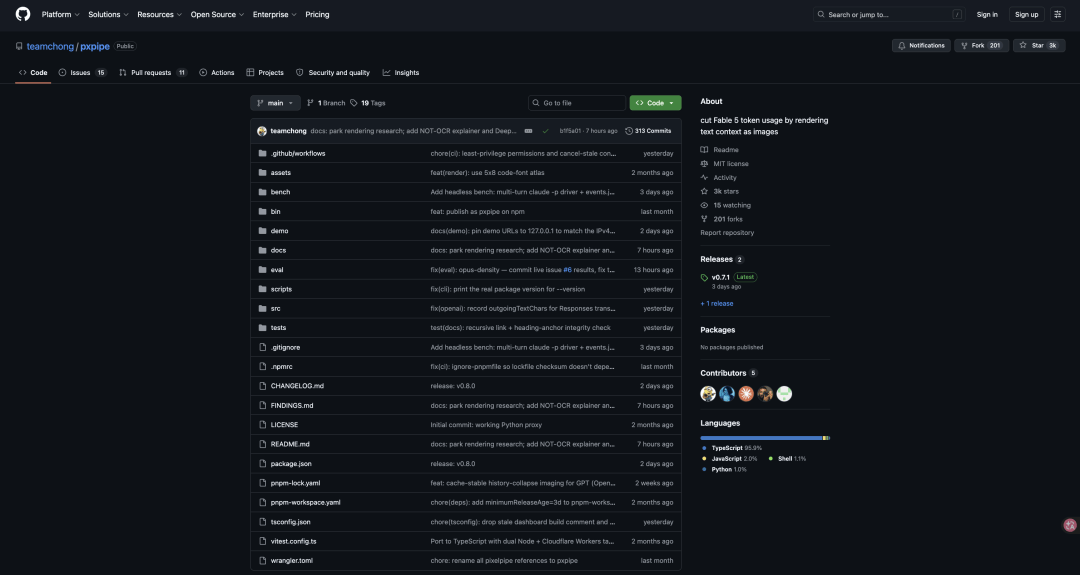Expand the commit message ellipsis button
This screenshot has width=1080, height=575.
[528, 131]
